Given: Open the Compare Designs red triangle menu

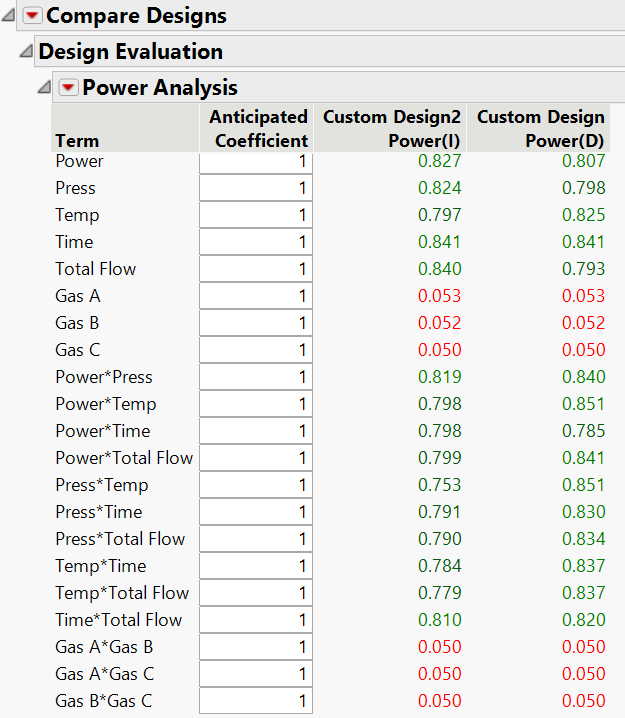Looking at the screenshot, I should pyautogui.click(x=32, y=16).
